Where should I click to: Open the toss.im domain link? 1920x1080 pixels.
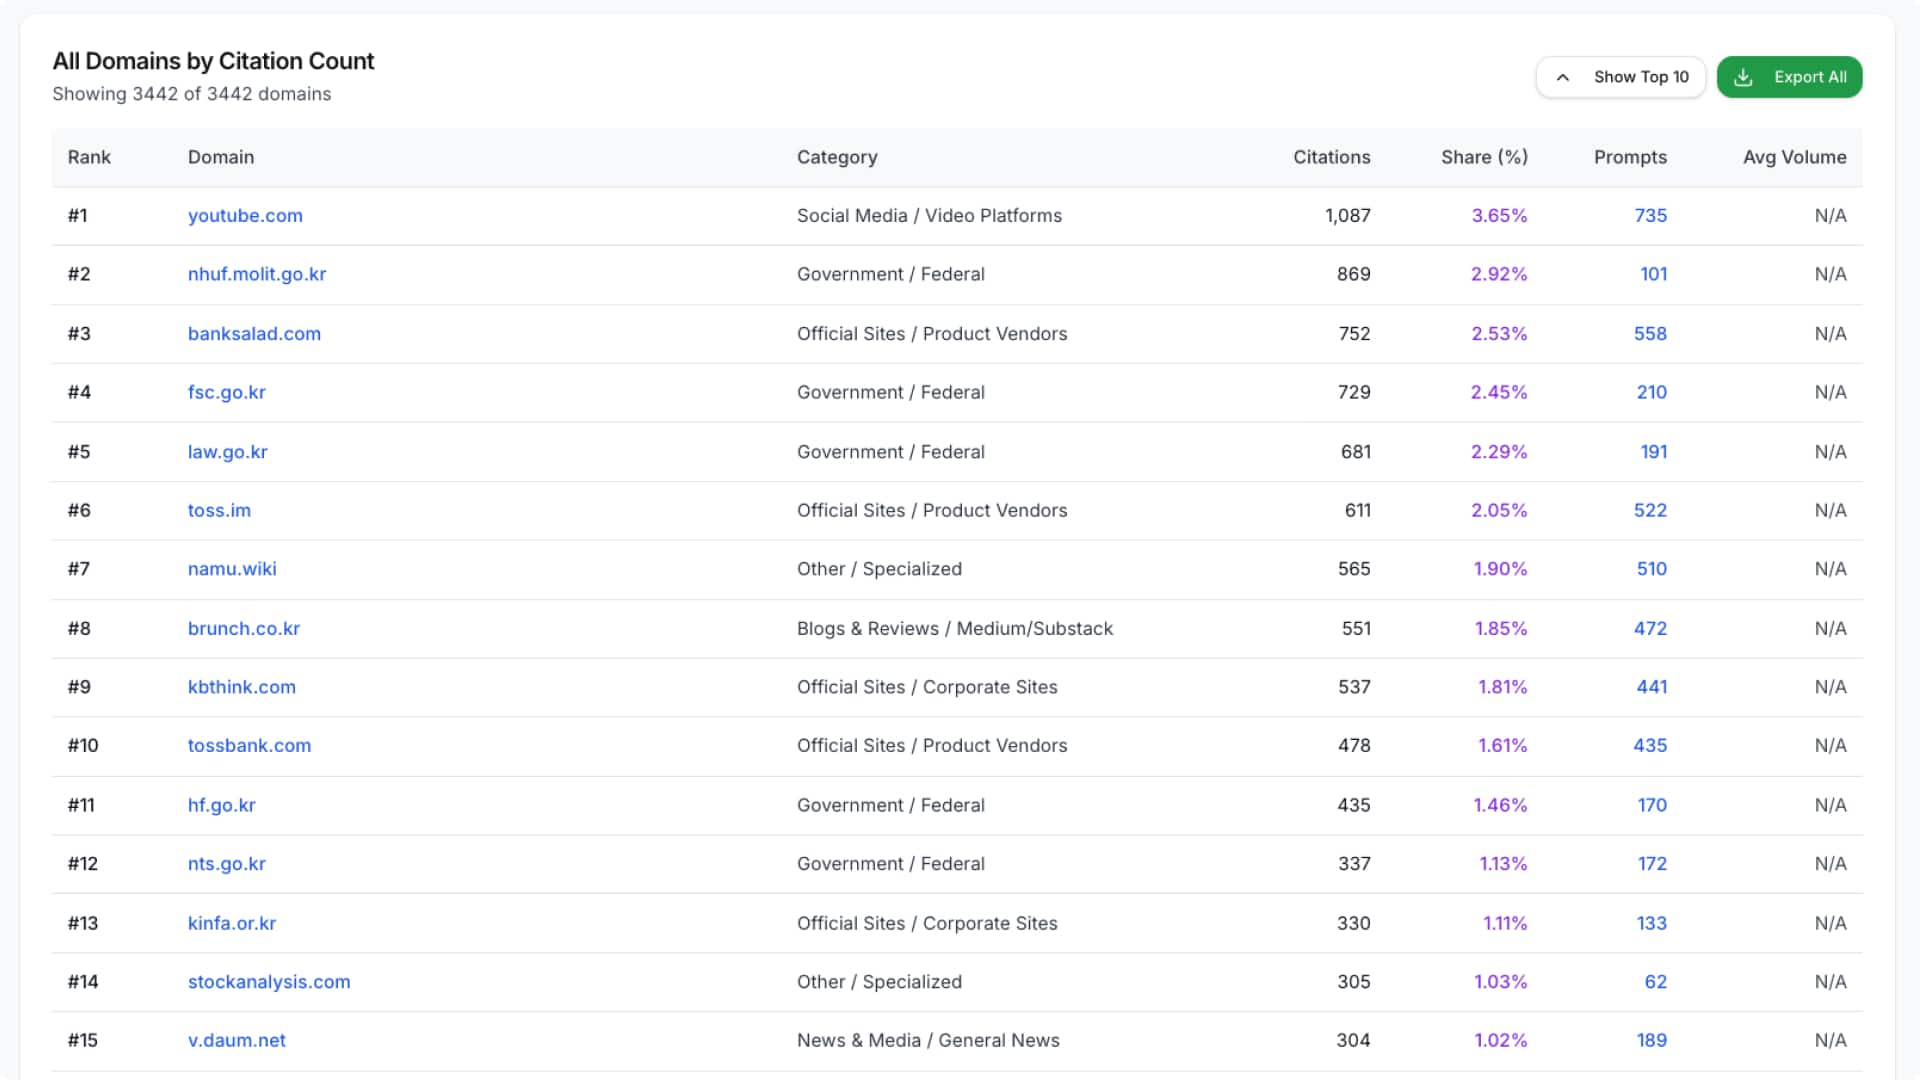tap(219, 510)
